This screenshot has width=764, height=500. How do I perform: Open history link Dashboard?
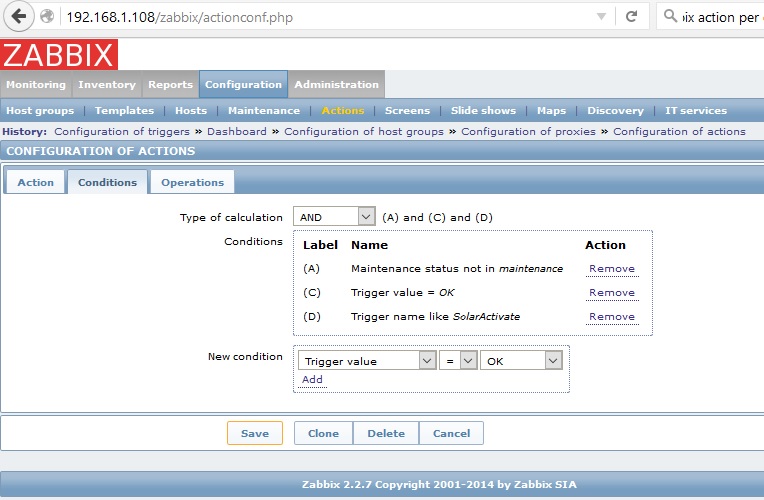tap(237, 132)
